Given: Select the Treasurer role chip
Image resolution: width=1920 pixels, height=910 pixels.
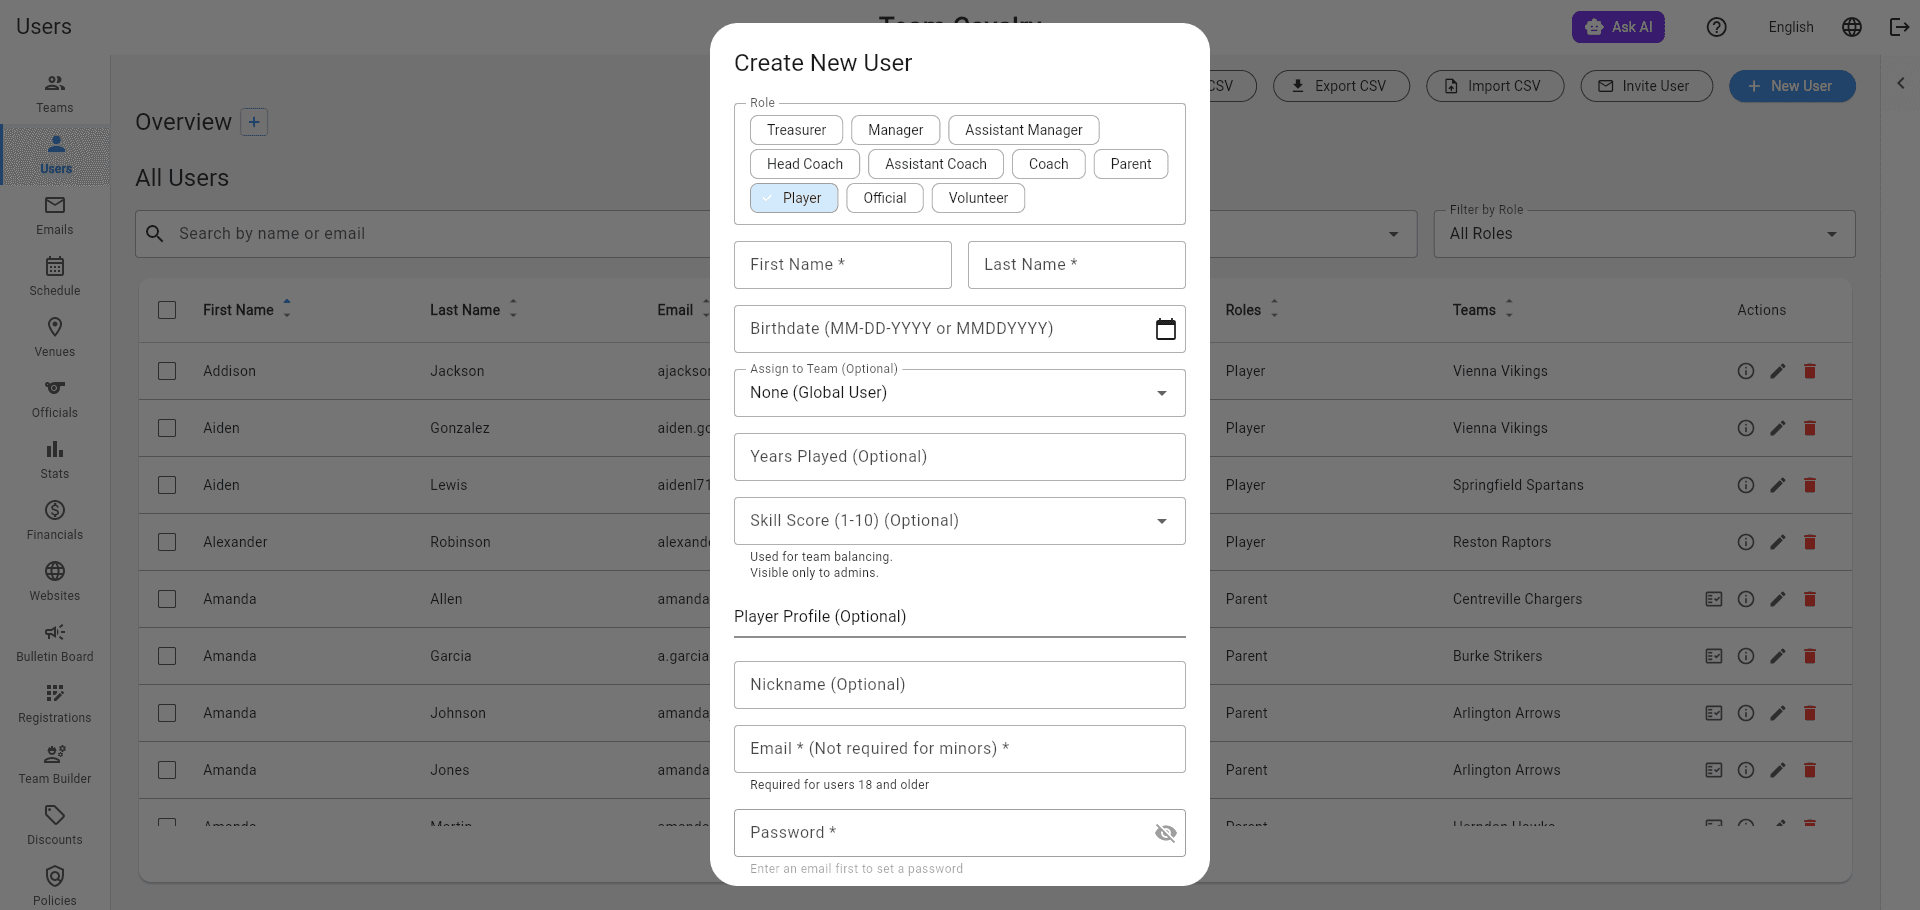Looking at the screenshot, I should 796,130.
